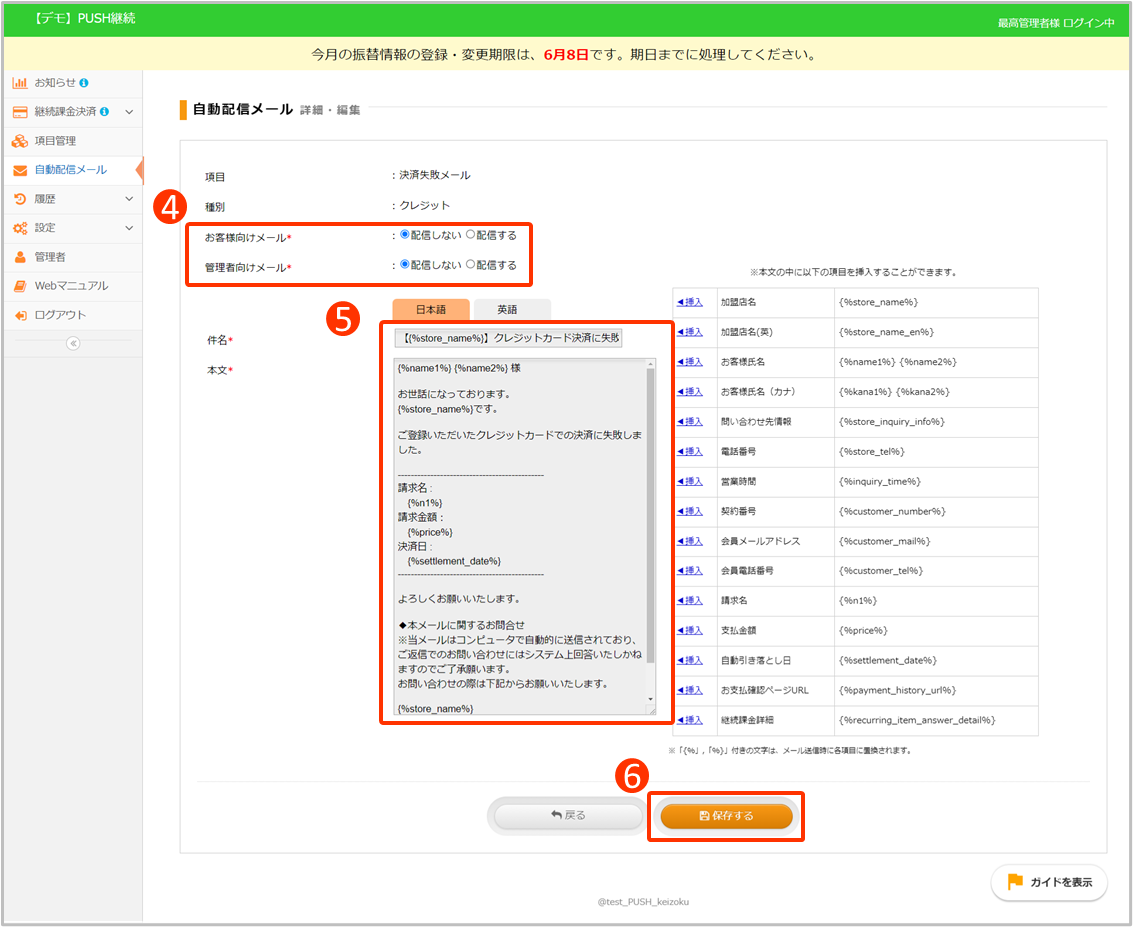Click the person icon for 管理者

coord(20,257)
